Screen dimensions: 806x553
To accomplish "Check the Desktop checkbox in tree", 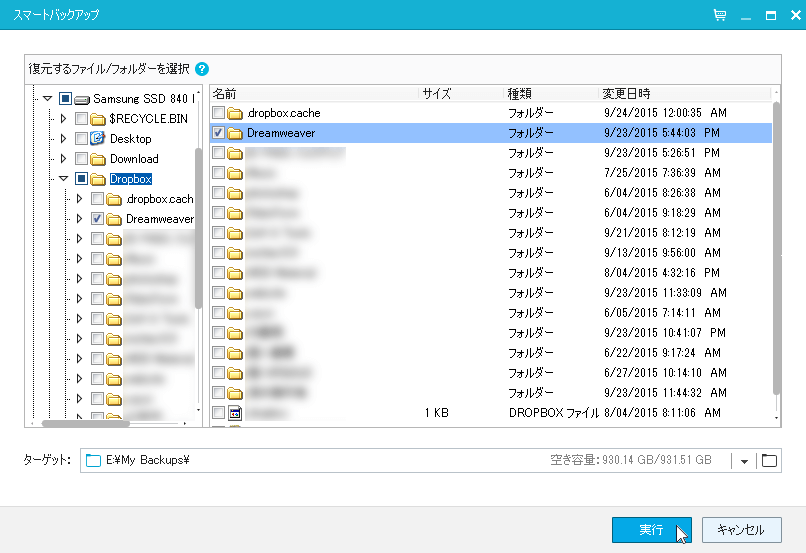I will pyautogui.click(x=81, y=139).
